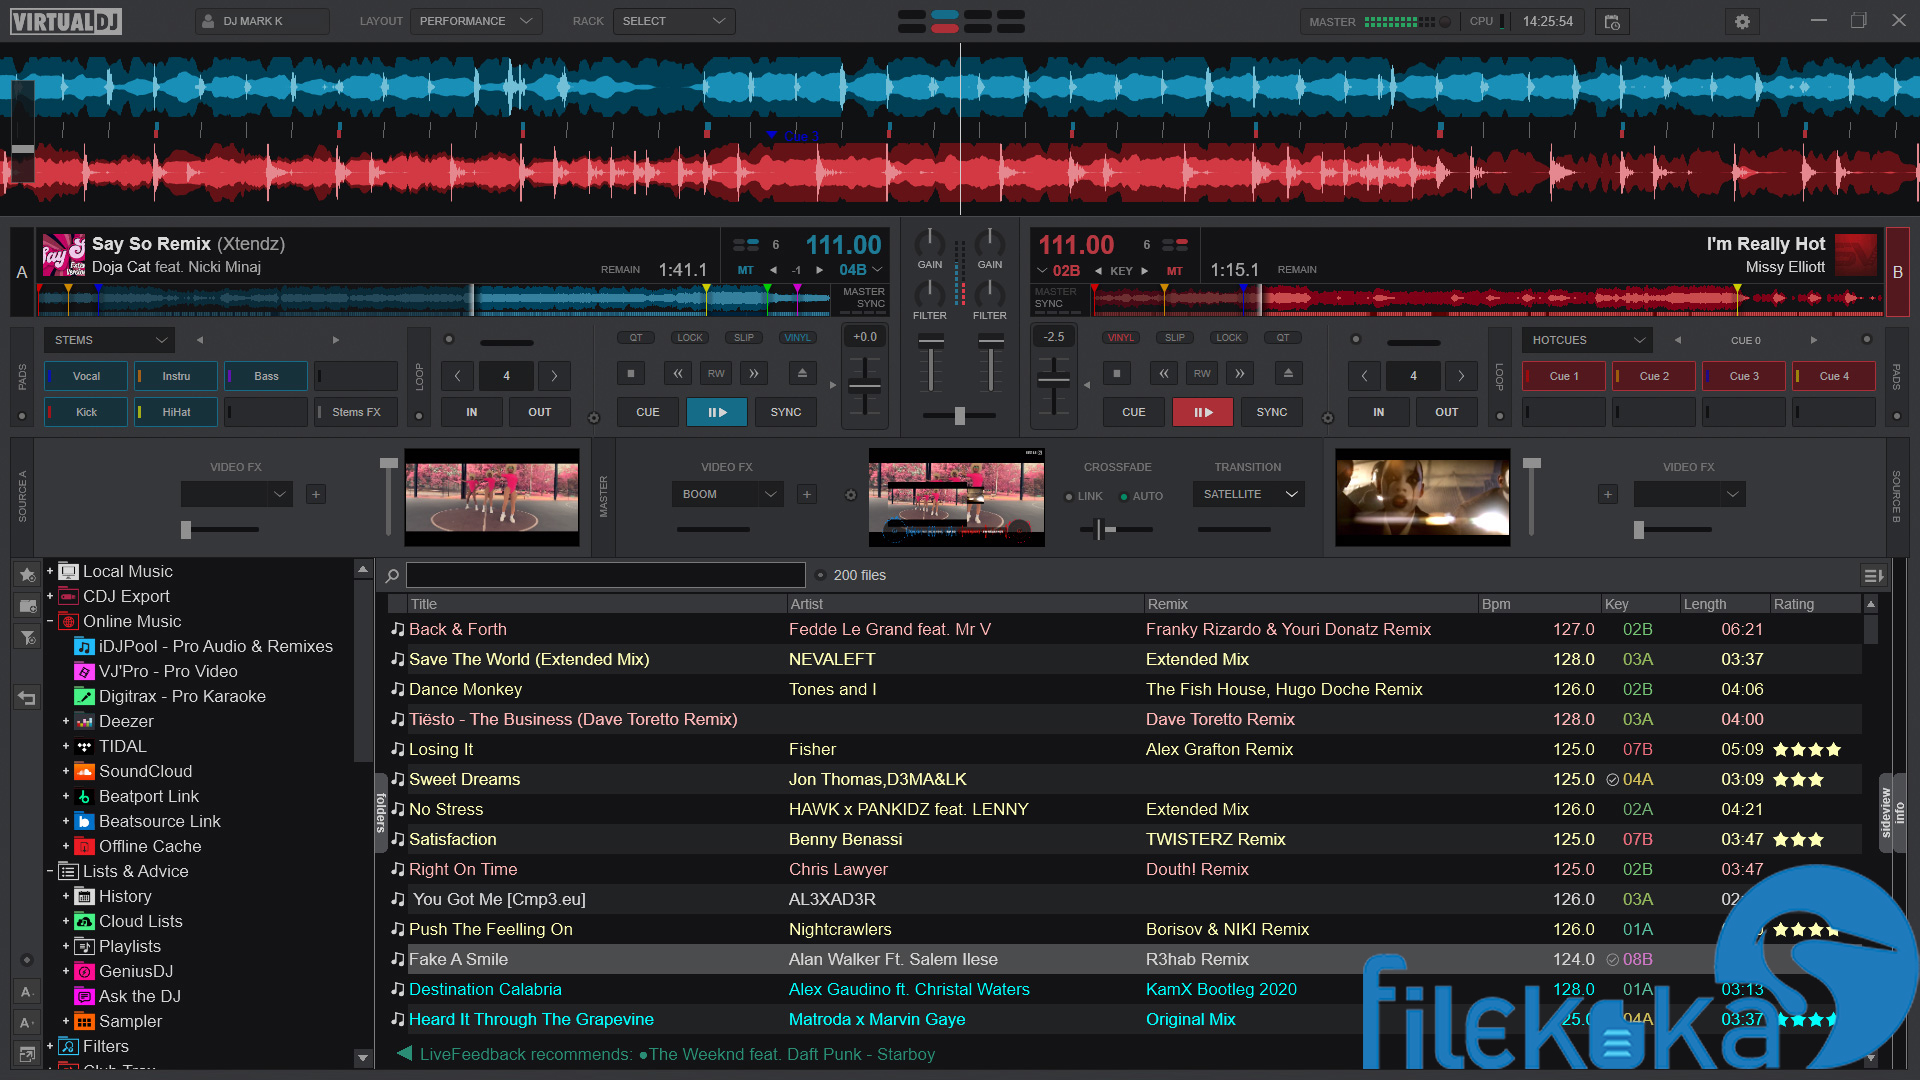
Task: Toggle VINYL mode on deck B
Action: pos(1121,338)
